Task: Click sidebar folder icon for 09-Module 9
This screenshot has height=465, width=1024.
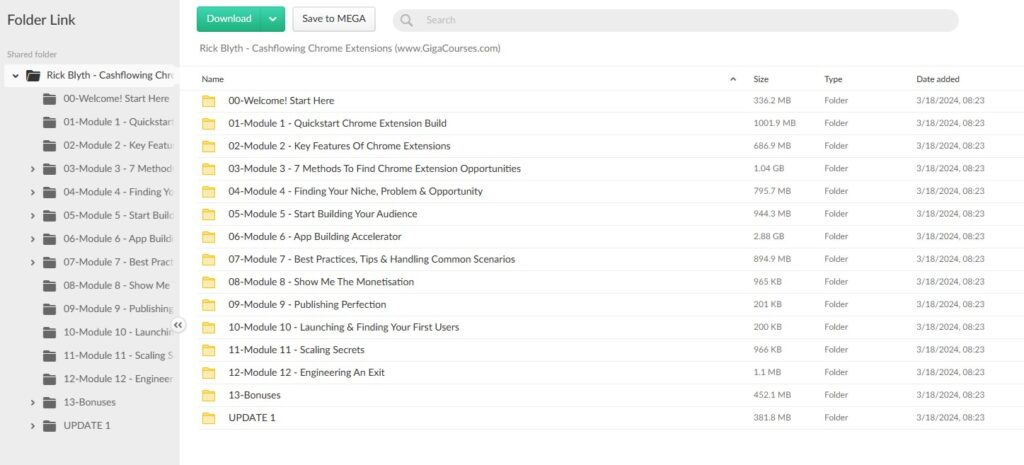Action: coord(50,309)
